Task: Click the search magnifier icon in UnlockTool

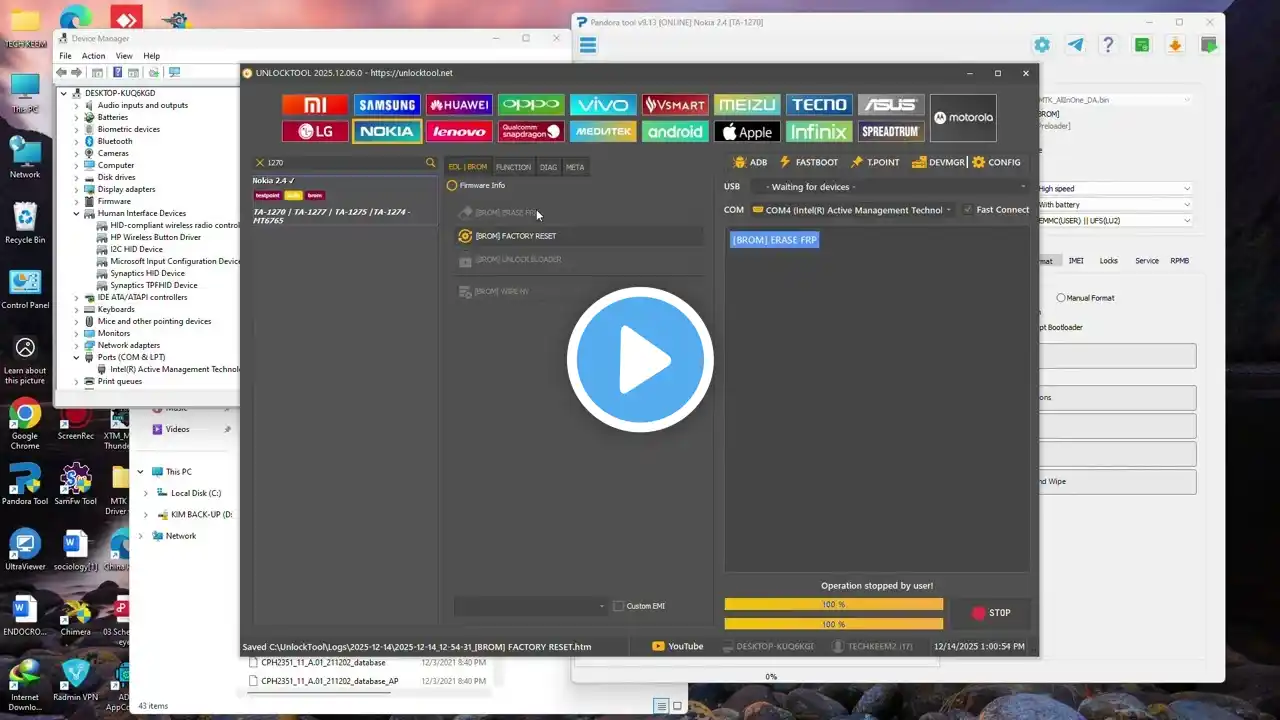Action: 431,162
